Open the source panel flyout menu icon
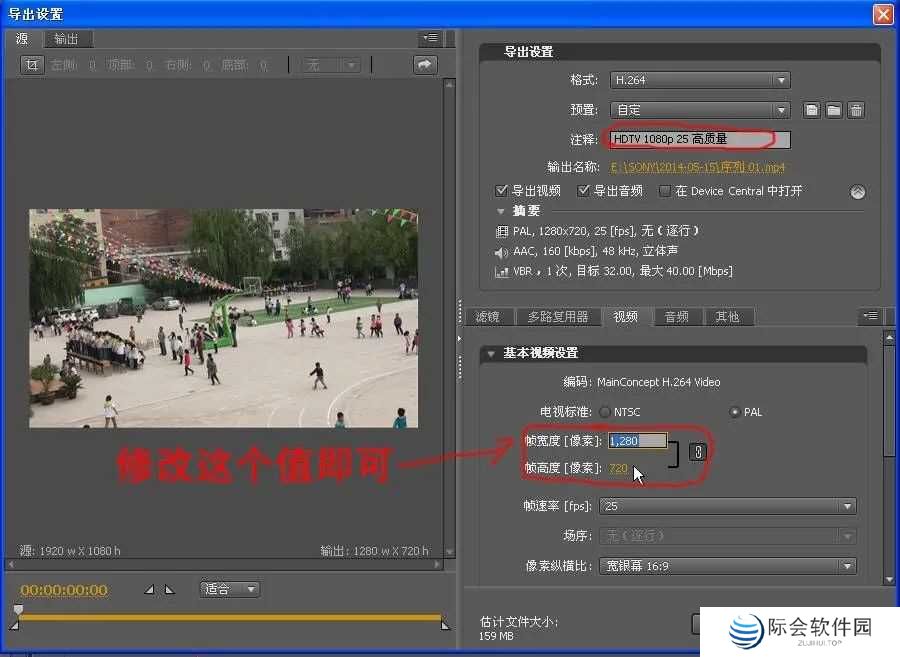This screenshot has width=900, height=657. 430,39
